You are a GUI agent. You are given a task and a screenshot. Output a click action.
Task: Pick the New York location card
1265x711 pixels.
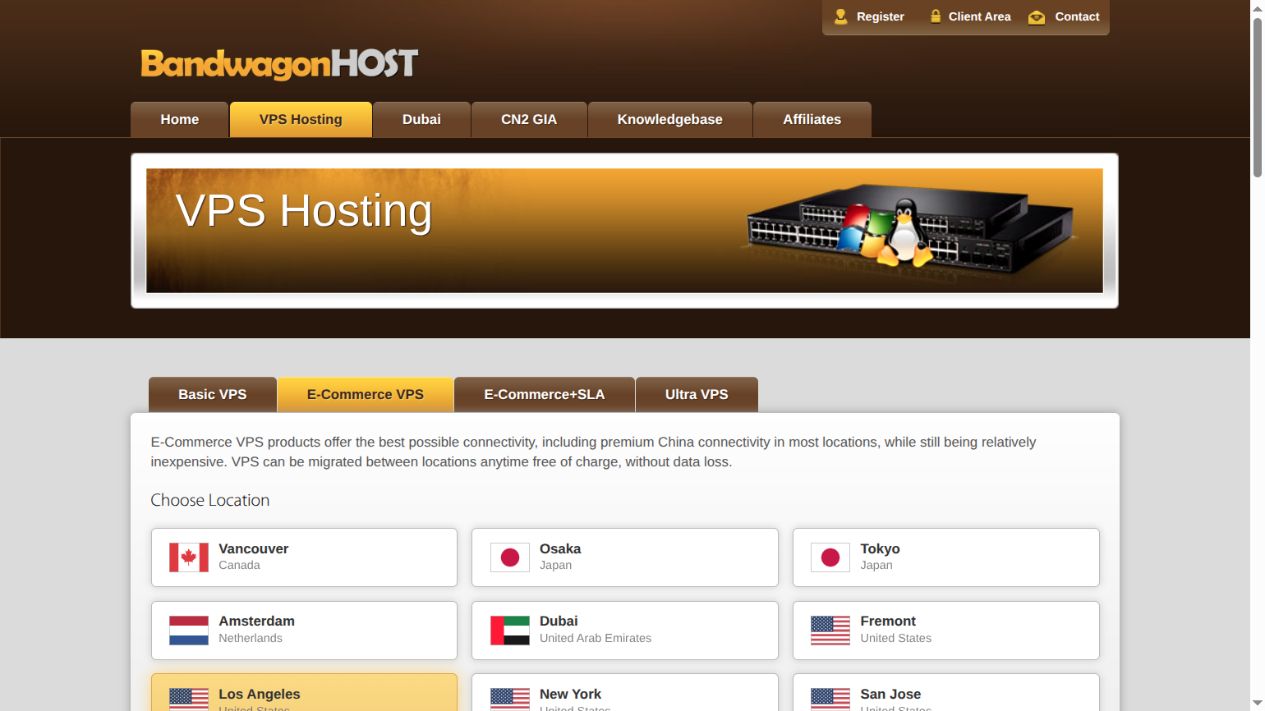(x=625, y=693)
